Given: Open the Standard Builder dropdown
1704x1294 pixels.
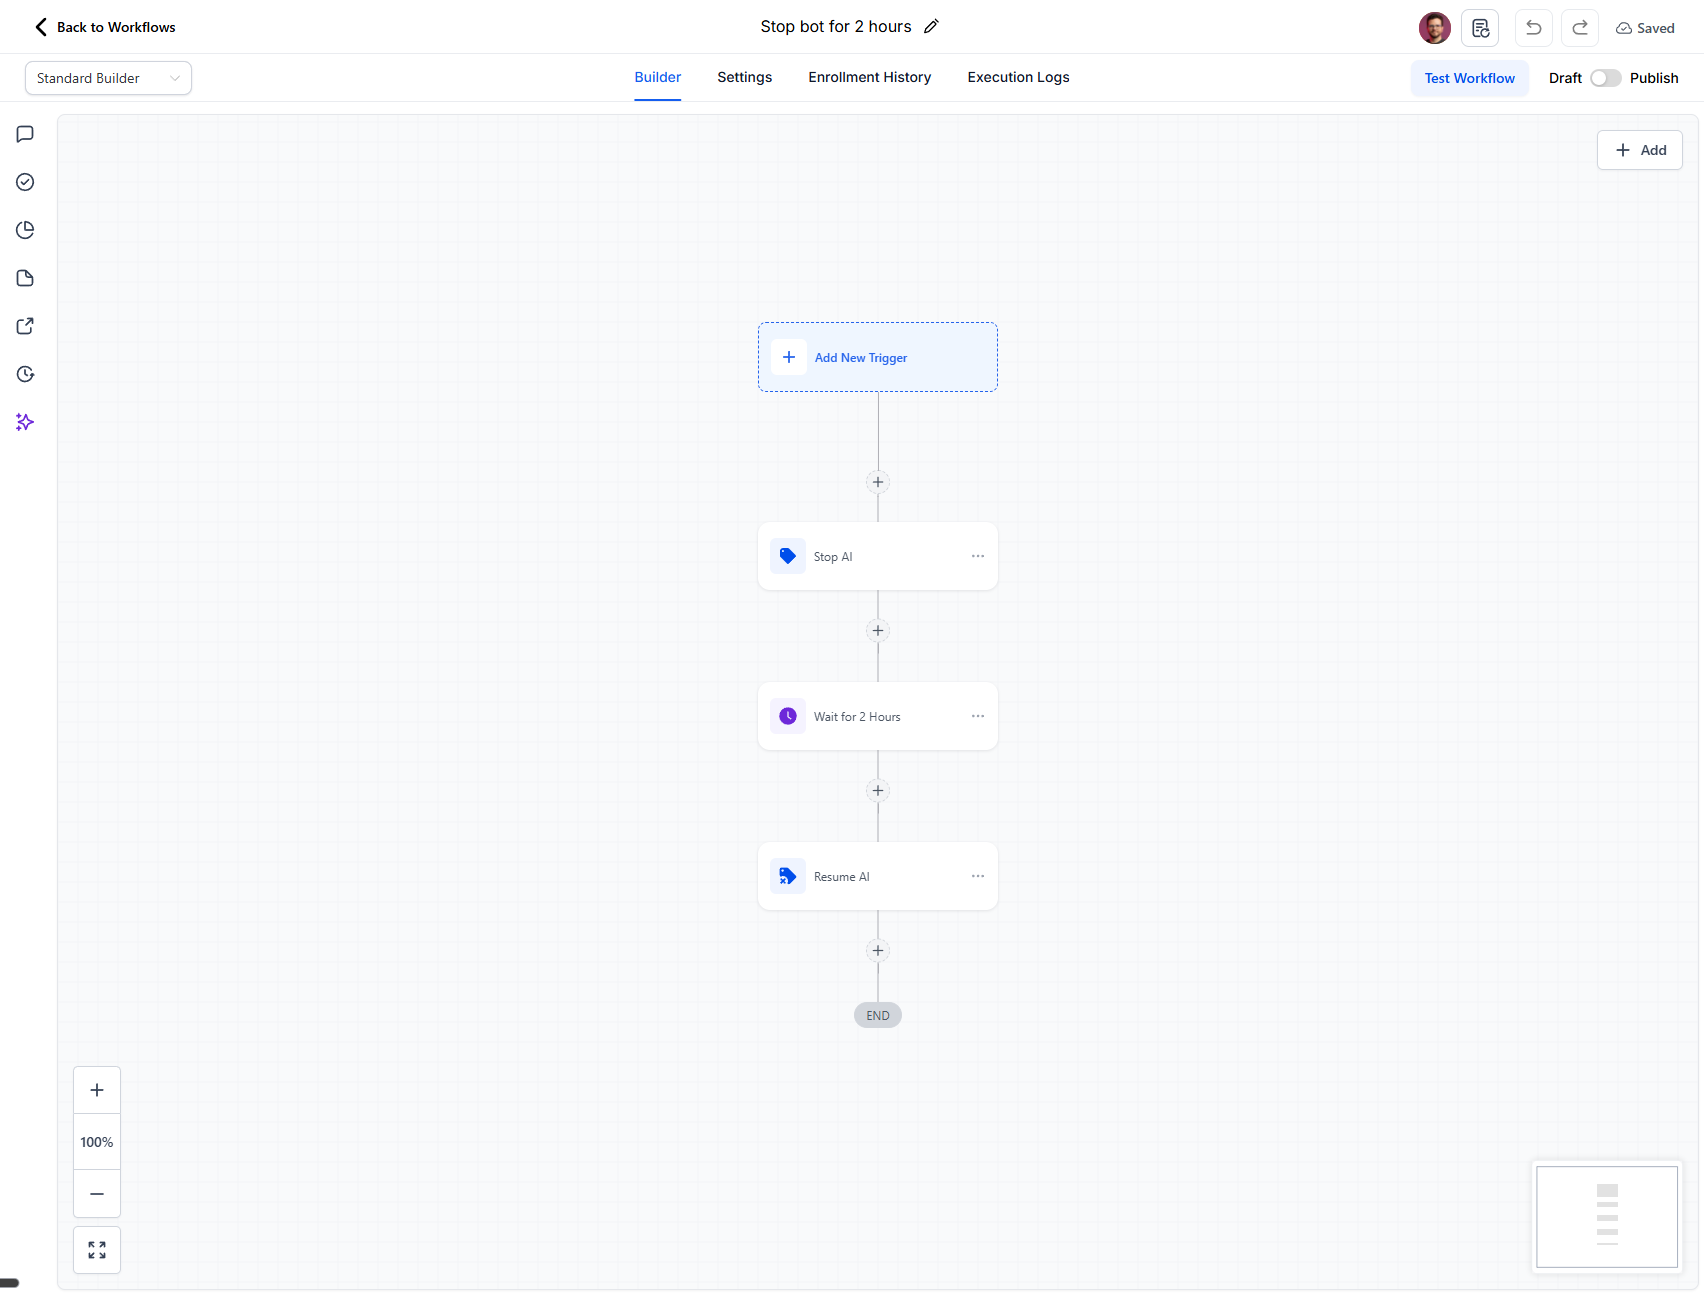Looking at the screenshot, I should [x=107, y=77].
